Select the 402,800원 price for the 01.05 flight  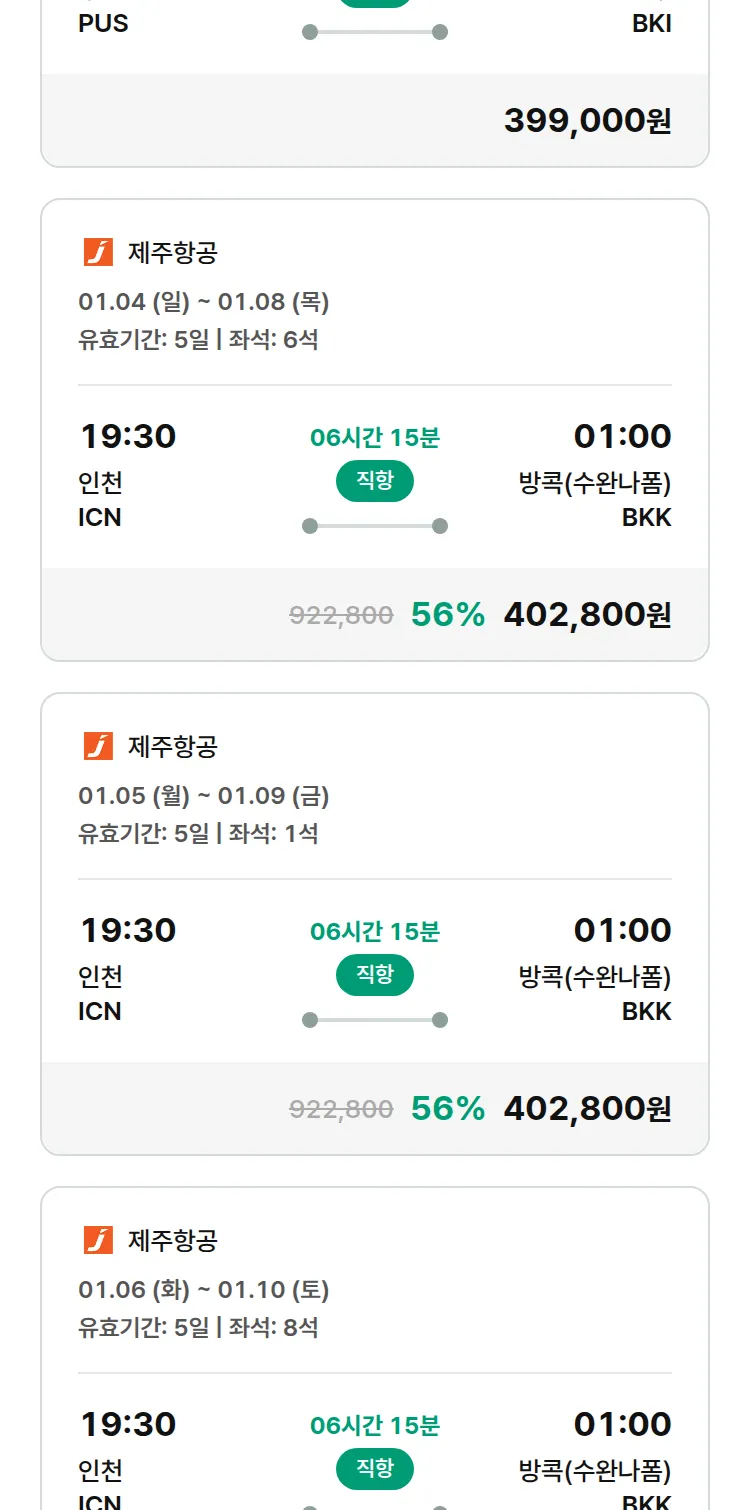(587, 1108)
